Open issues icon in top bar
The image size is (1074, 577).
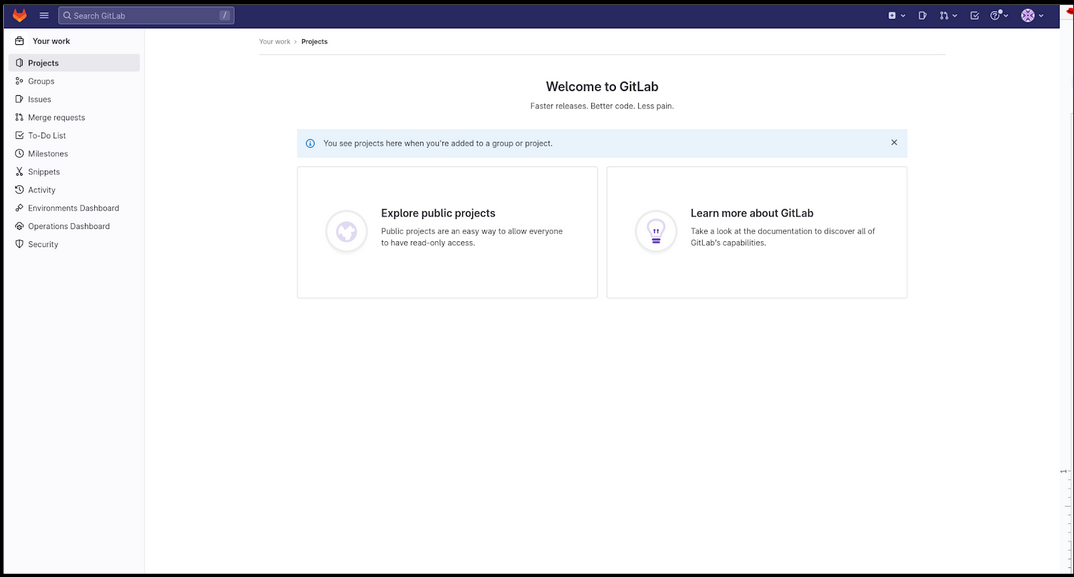tap(923, 15)
